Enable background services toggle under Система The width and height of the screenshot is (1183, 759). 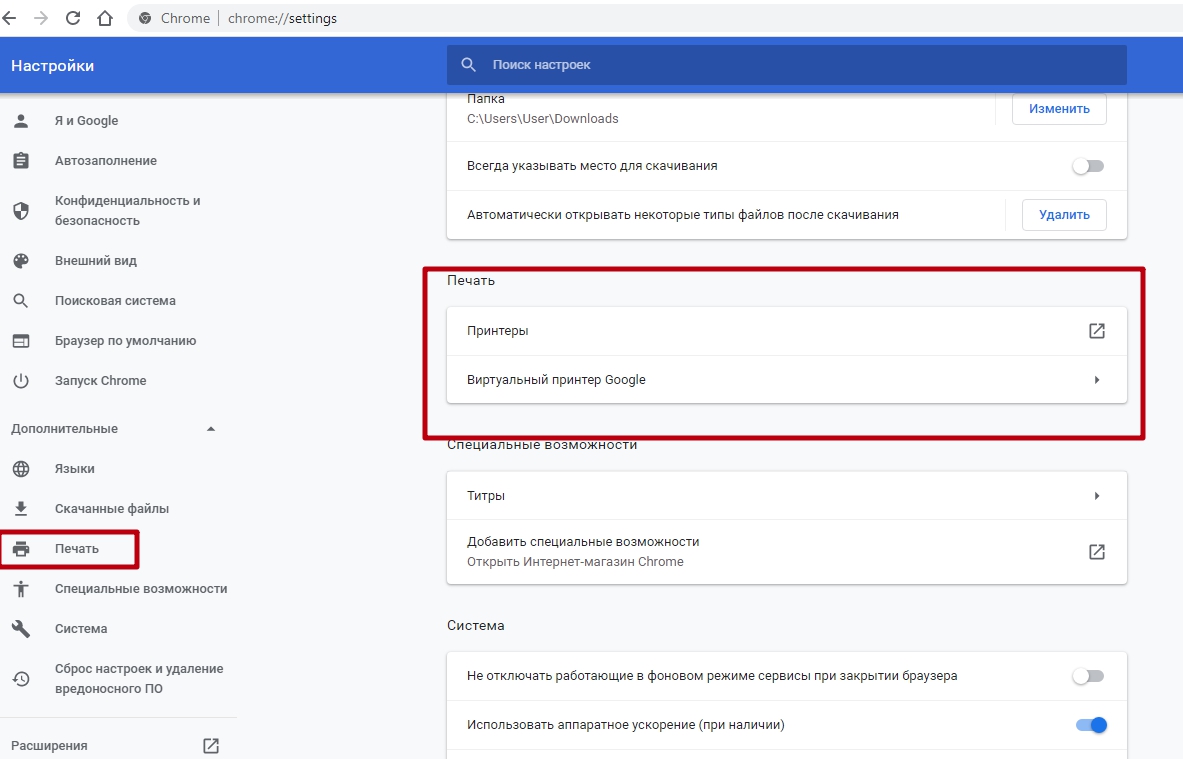coord(1088,676)
